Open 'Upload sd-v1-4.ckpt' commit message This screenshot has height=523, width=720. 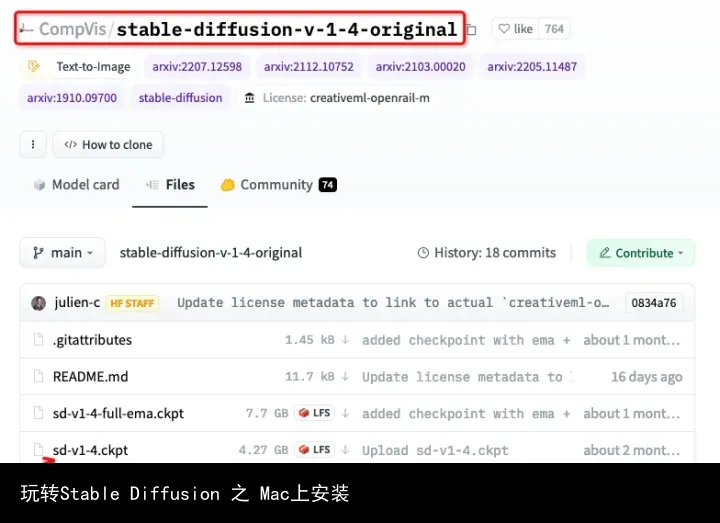pos(435,450)
